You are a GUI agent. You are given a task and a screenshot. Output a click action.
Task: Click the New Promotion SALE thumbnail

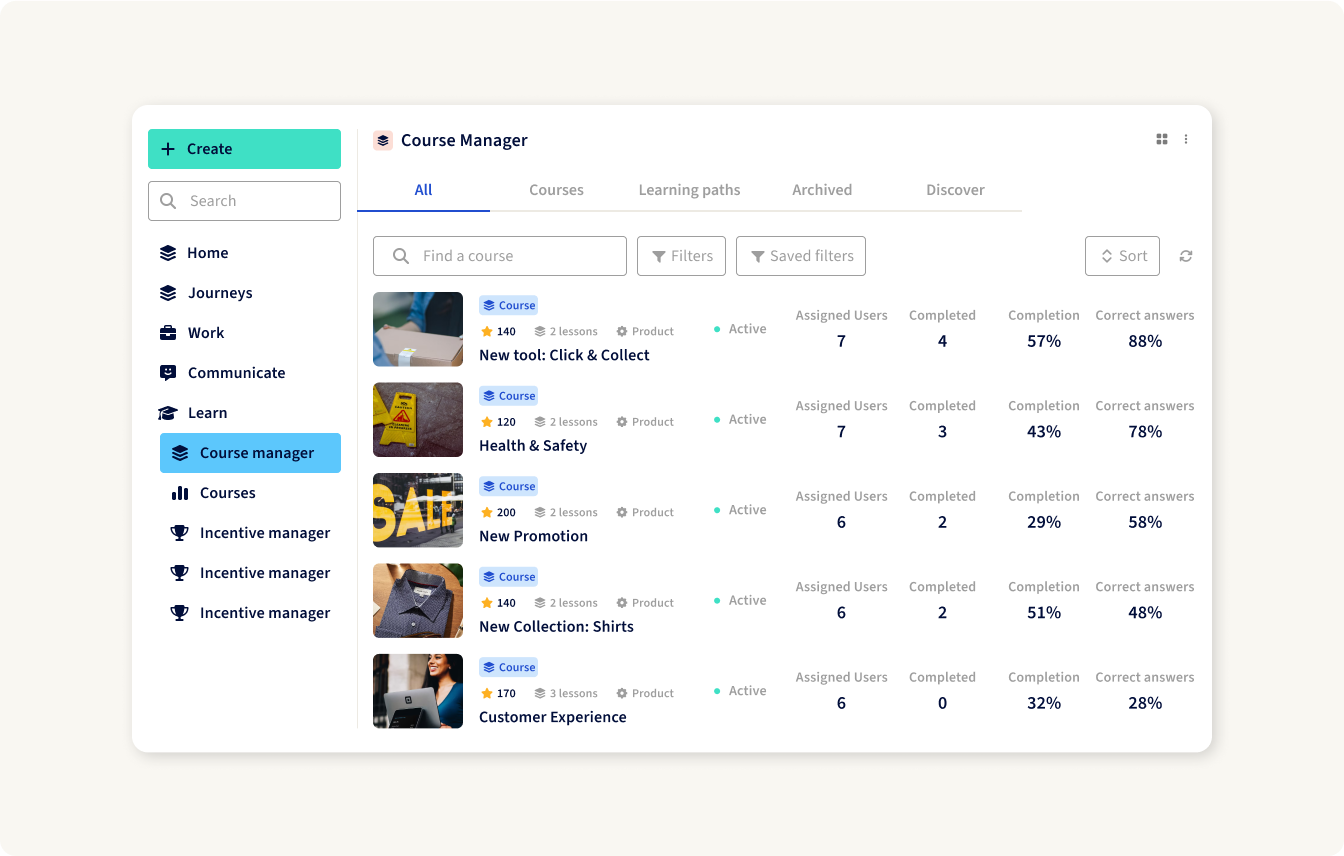pyautogui.click(x=418, y=510)
